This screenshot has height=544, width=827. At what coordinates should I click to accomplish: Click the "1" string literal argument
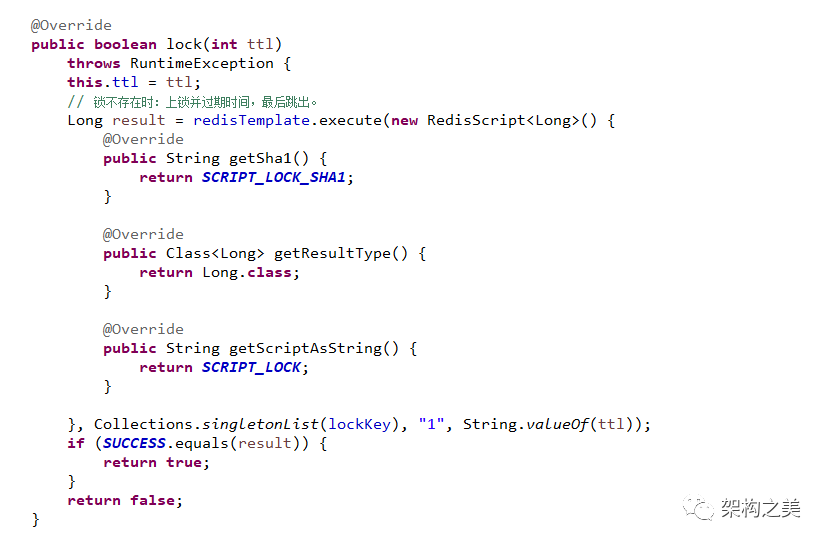pos(431,424)
